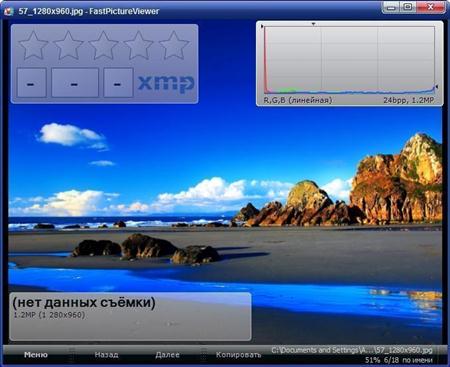Viewport: 450px width, 367px height.
Task: Click the third dash box beside xmp
Action: (118, 83)
